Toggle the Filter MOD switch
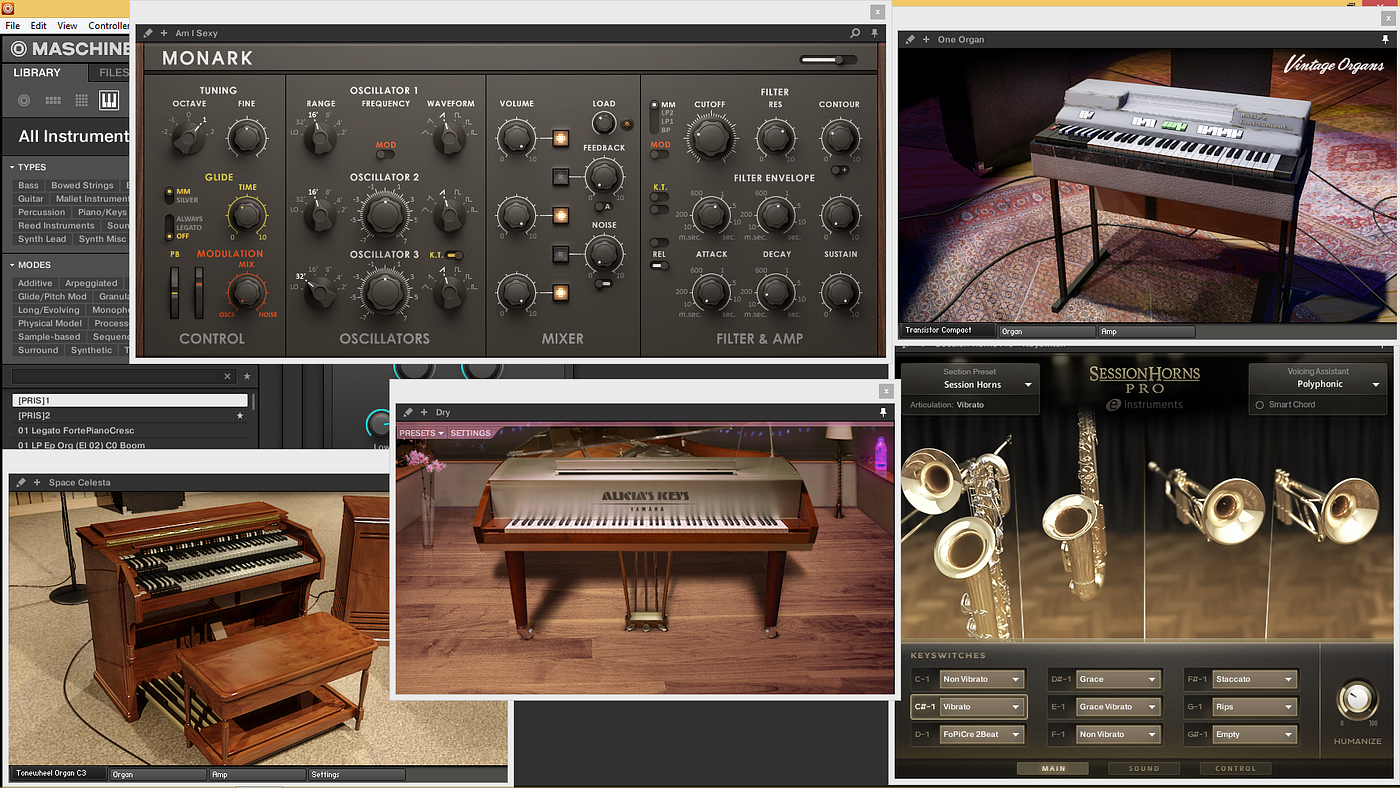The width and height of the screenshot is (1400, 788). click(660, 155)
